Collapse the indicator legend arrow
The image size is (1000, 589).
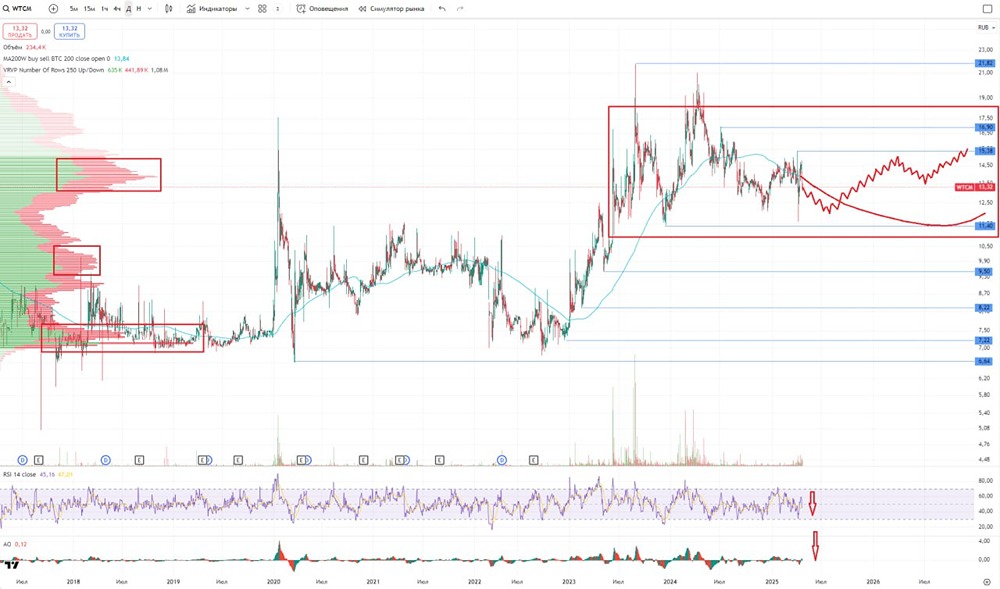(8, 82)
